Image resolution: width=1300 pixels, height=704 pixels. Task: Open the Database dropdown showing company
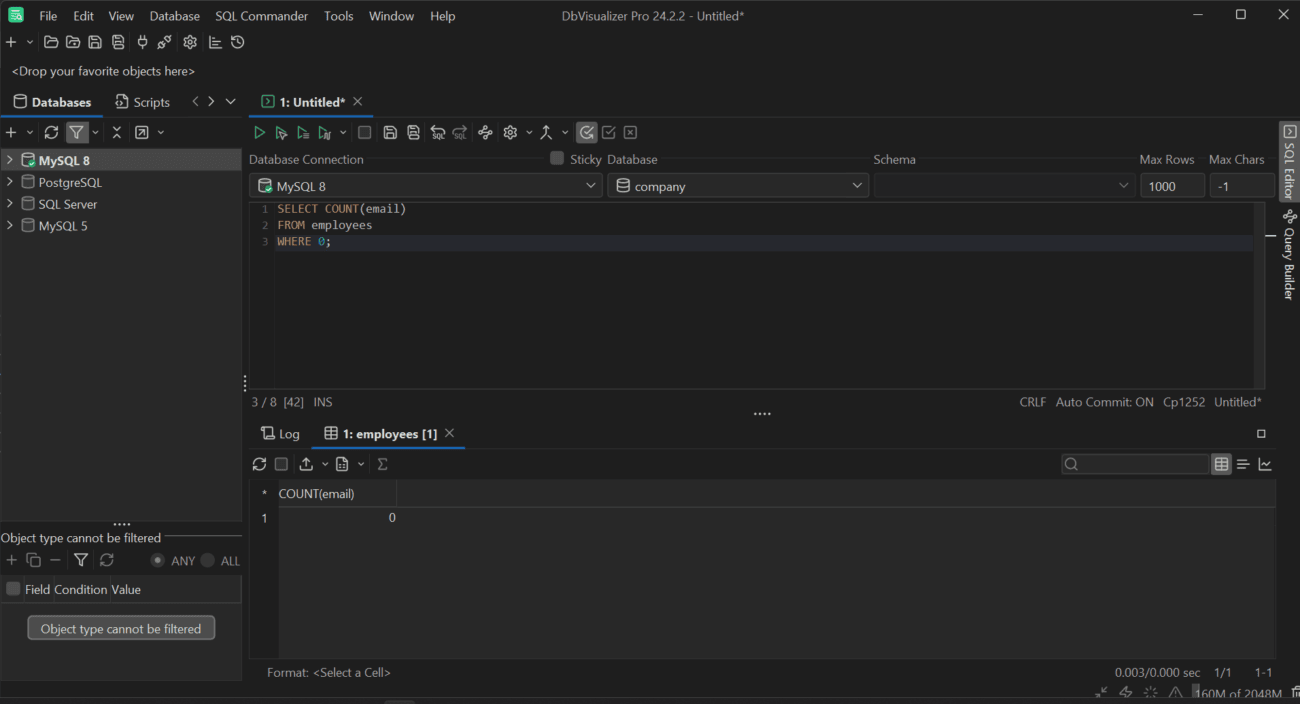click(856, 185)
